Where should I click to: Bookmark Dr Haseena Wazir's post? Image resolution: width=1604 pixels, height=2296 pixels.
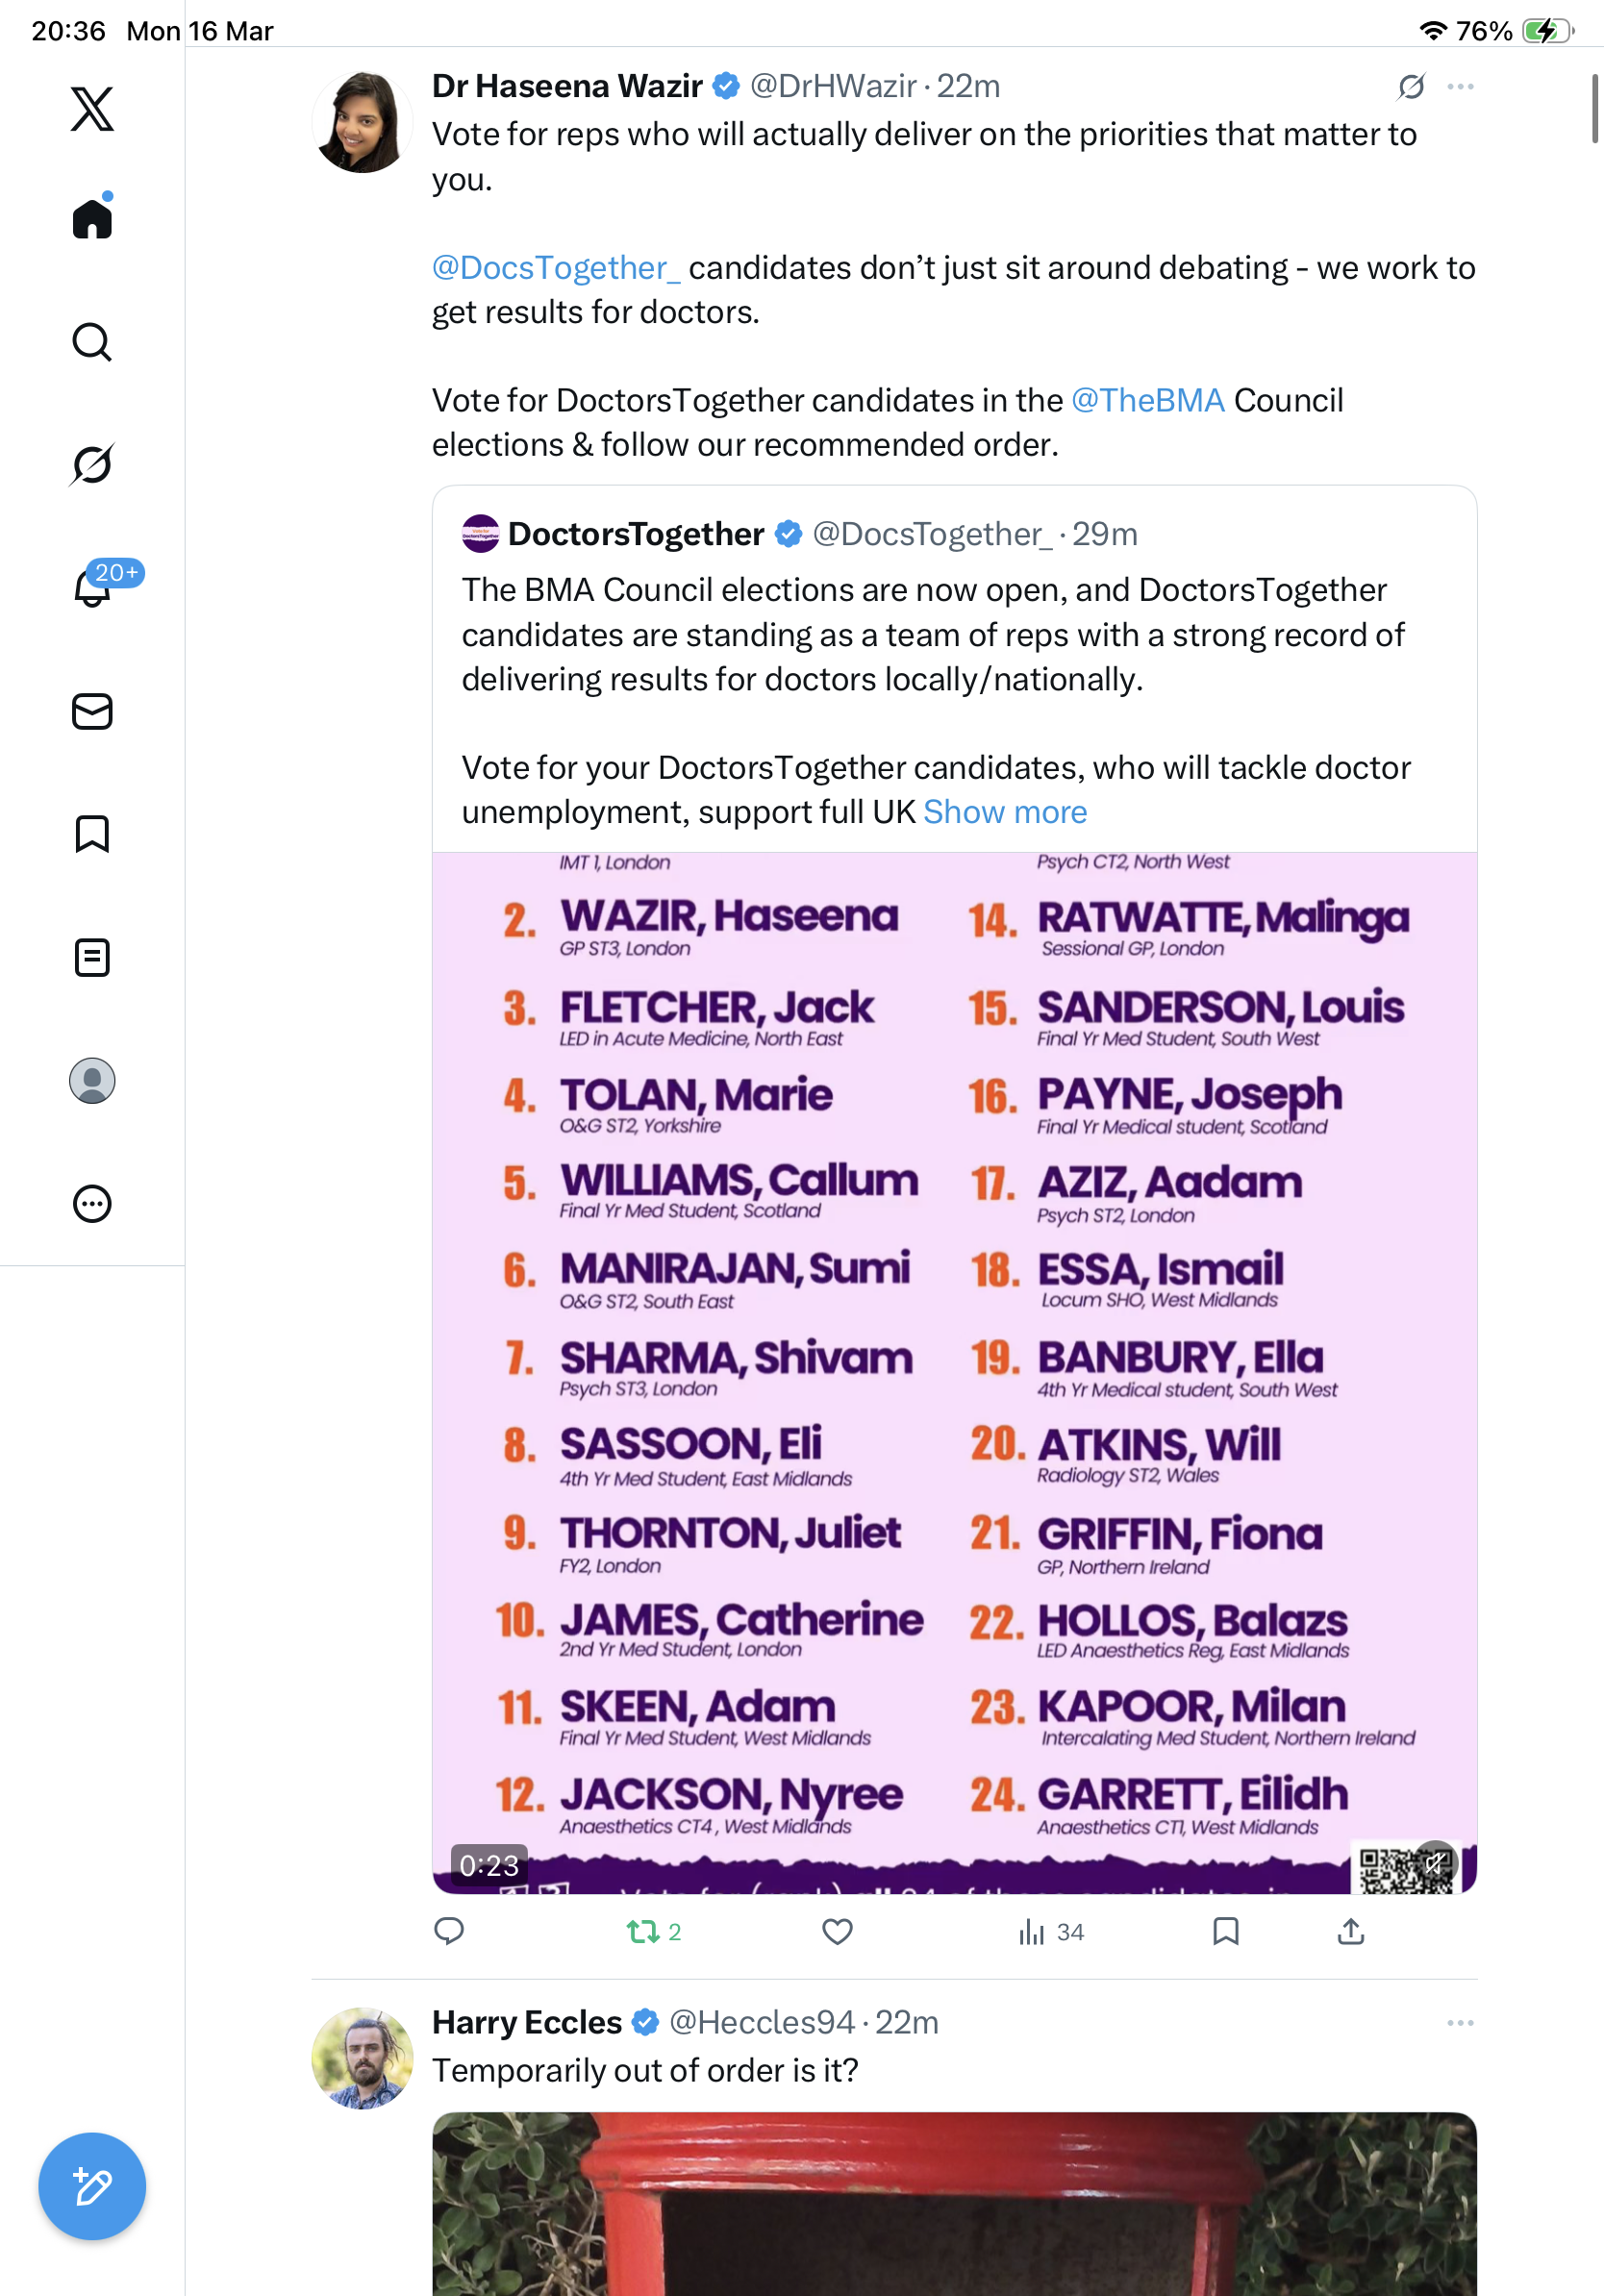1225,1931
